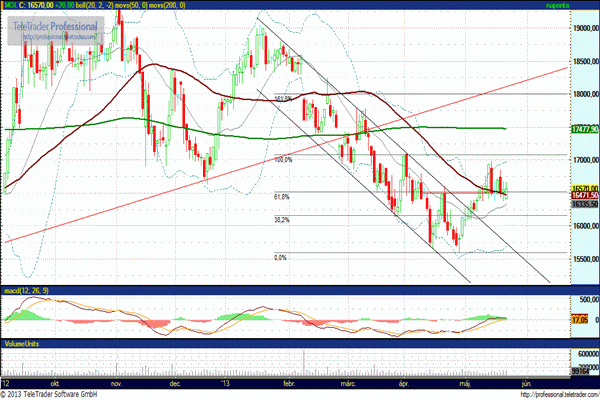Click the MOL symbol label in chart header
Image resolution: width=600 pixels, height=400 pixels.
[x=10, y=5]
